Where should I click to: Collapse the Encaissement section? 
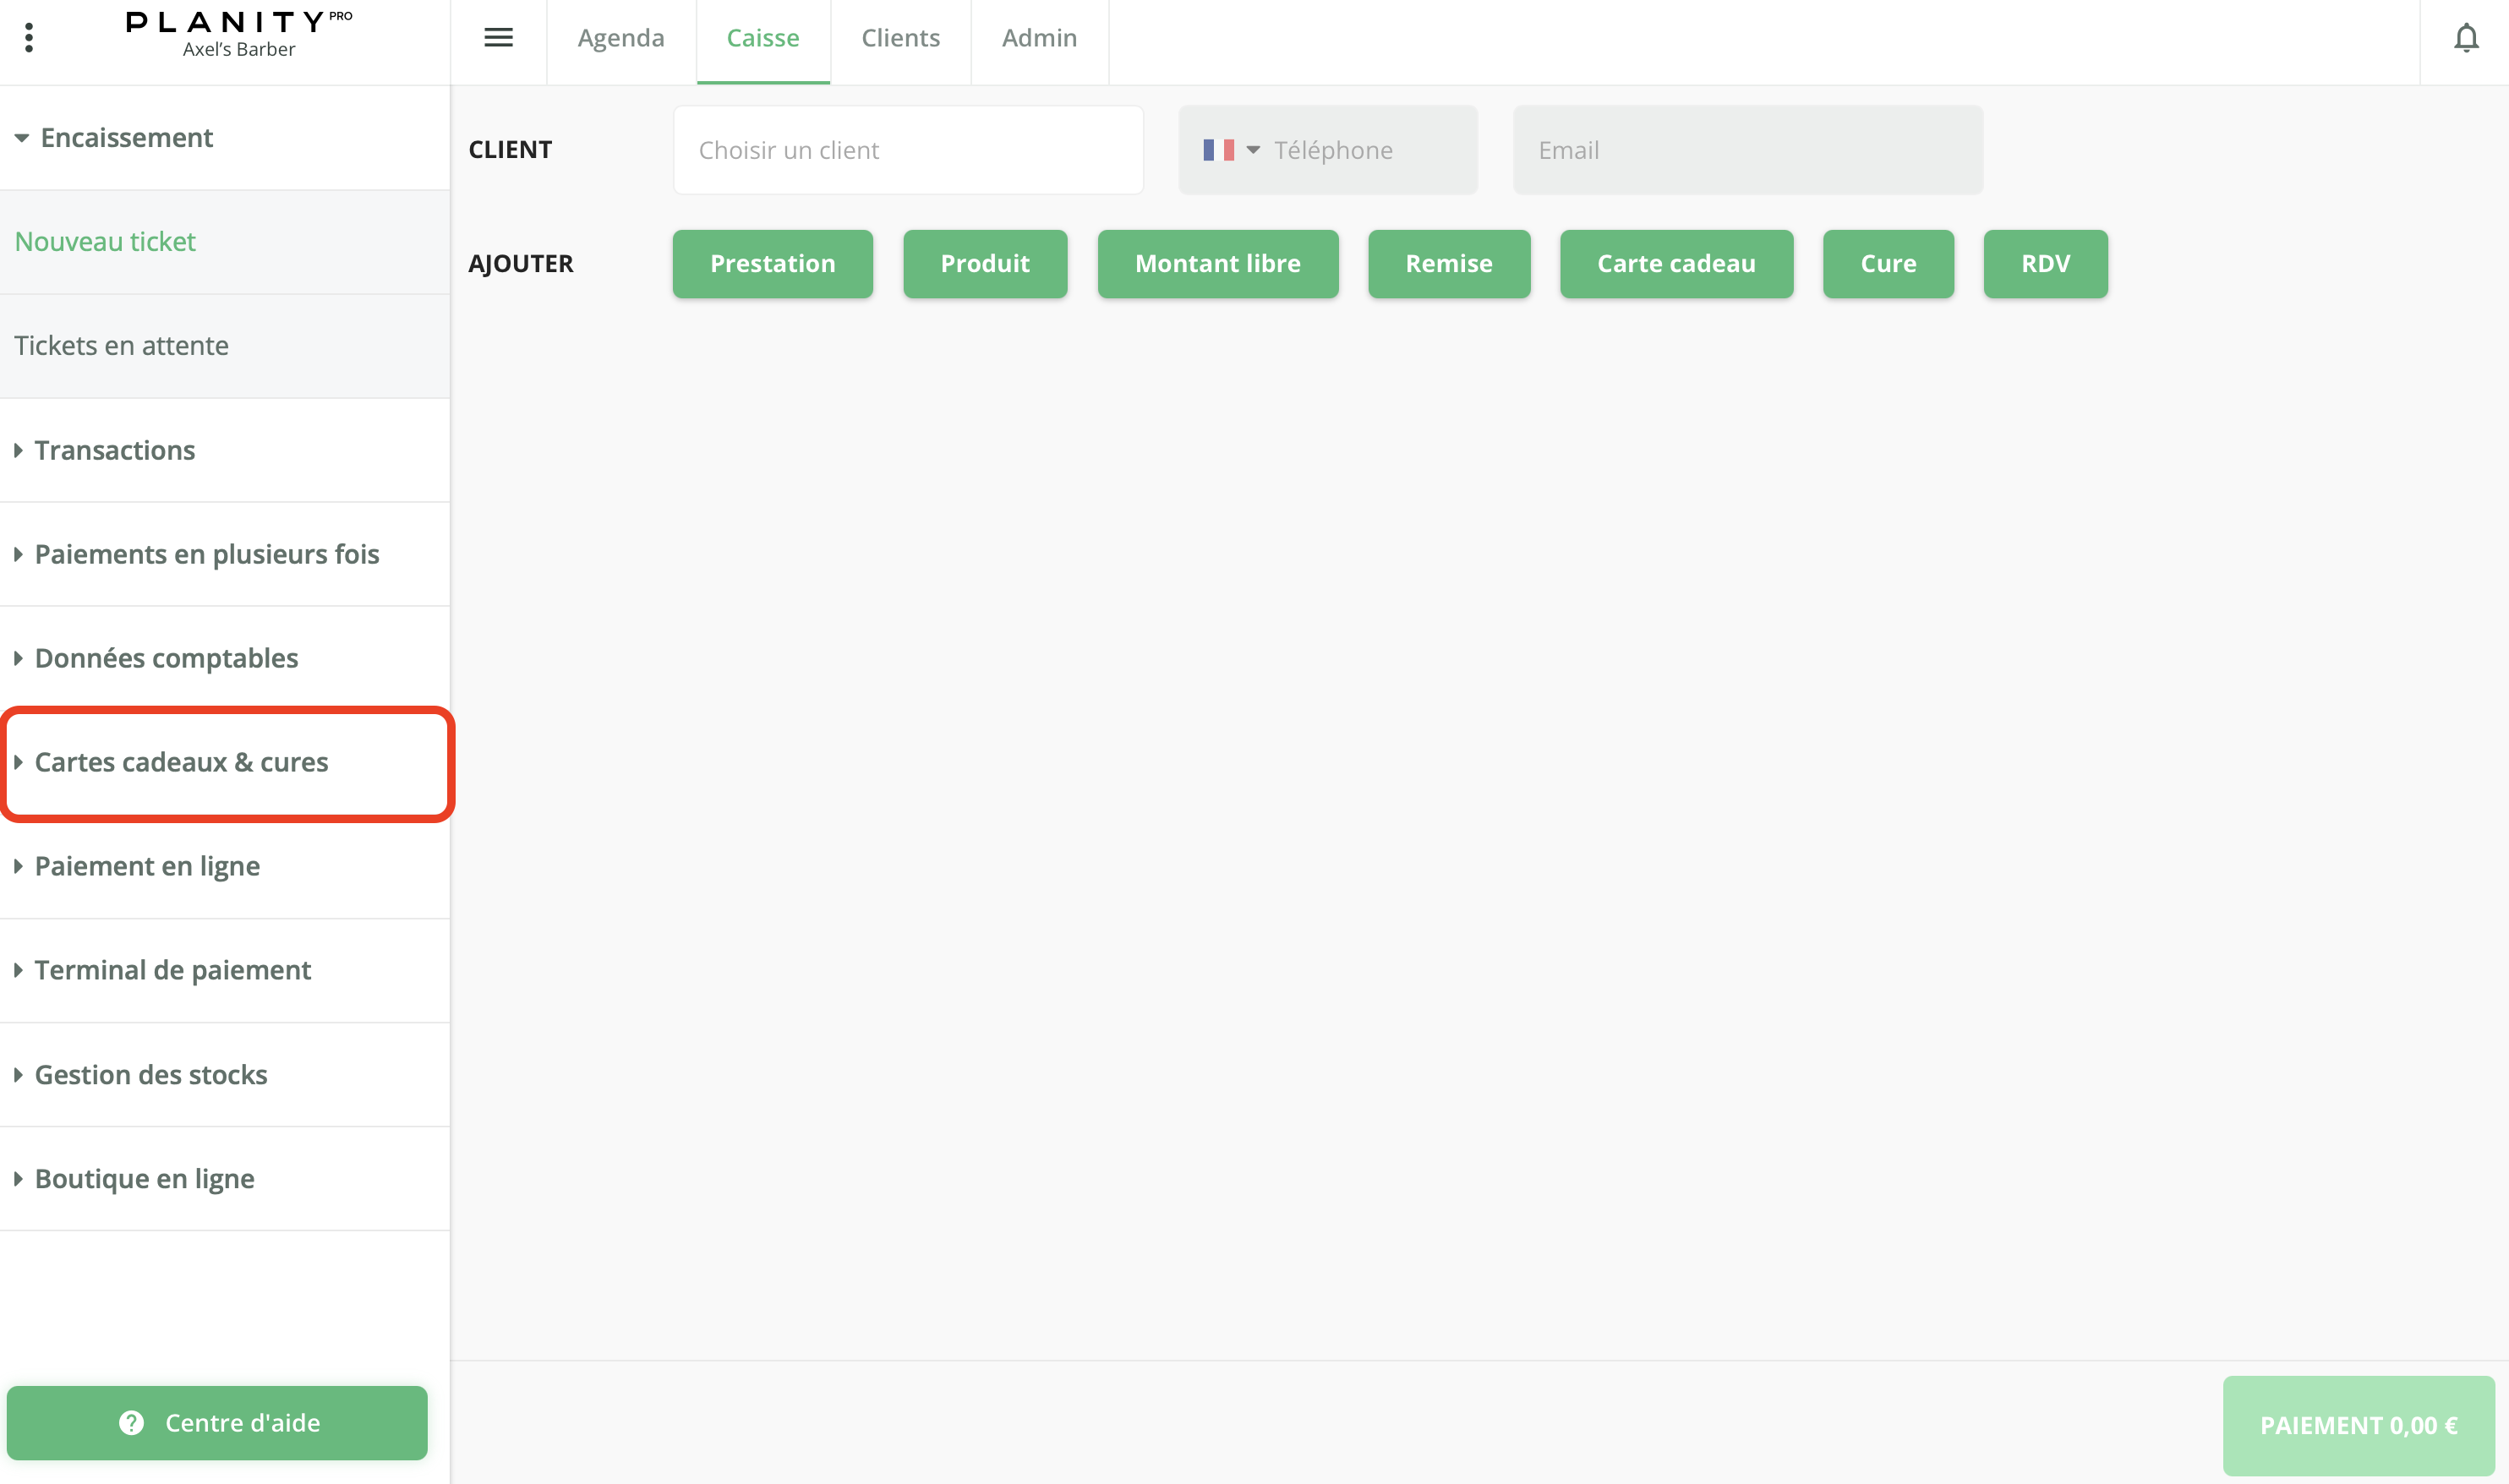coord(126,138)
